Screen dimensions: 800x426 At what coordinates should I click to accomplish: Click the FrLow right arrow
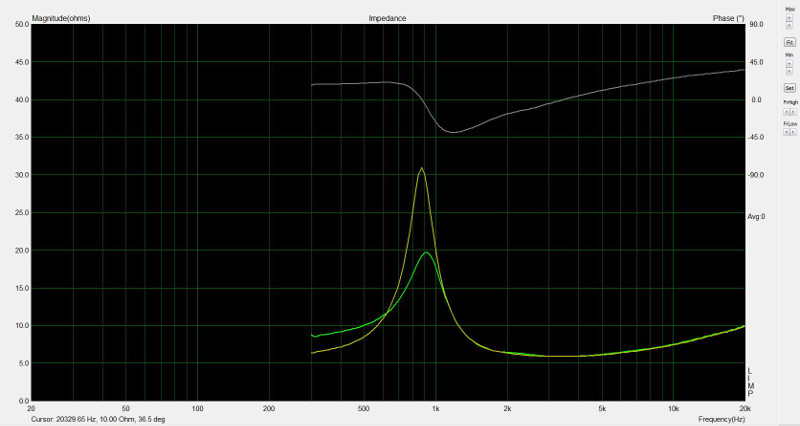(792, 132)
